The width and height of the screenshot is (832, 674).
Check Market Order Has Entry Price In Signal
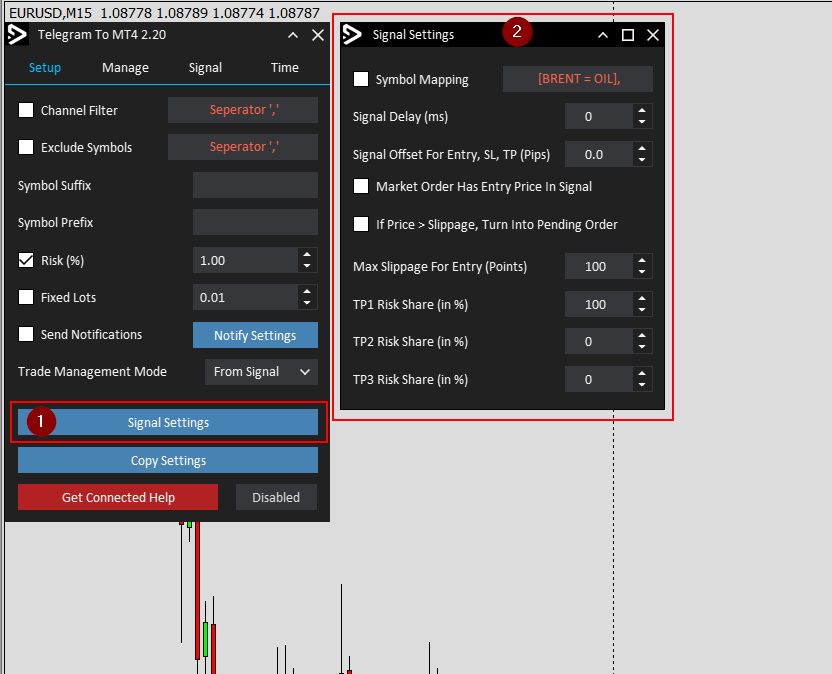click(361, 186)
